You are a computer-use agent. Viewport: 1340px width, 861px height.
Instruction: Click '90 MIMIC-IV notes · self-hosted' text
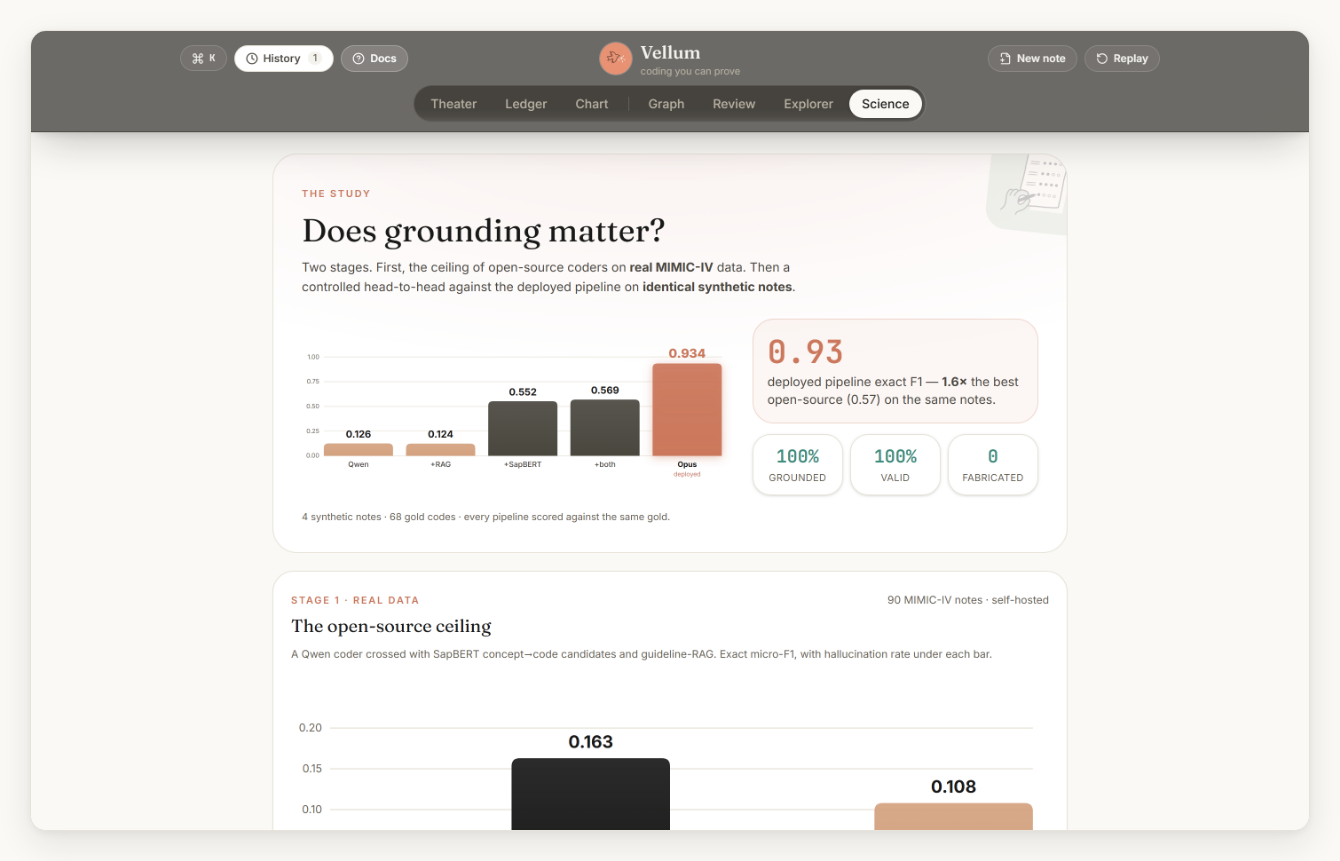[968, 600]
